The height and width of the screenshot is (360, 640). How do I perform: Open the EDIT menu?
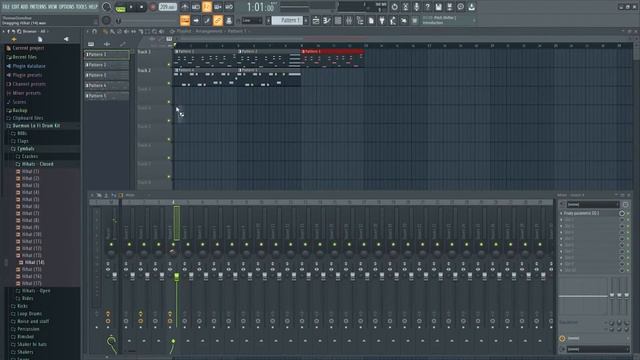[x=15, y=7]
